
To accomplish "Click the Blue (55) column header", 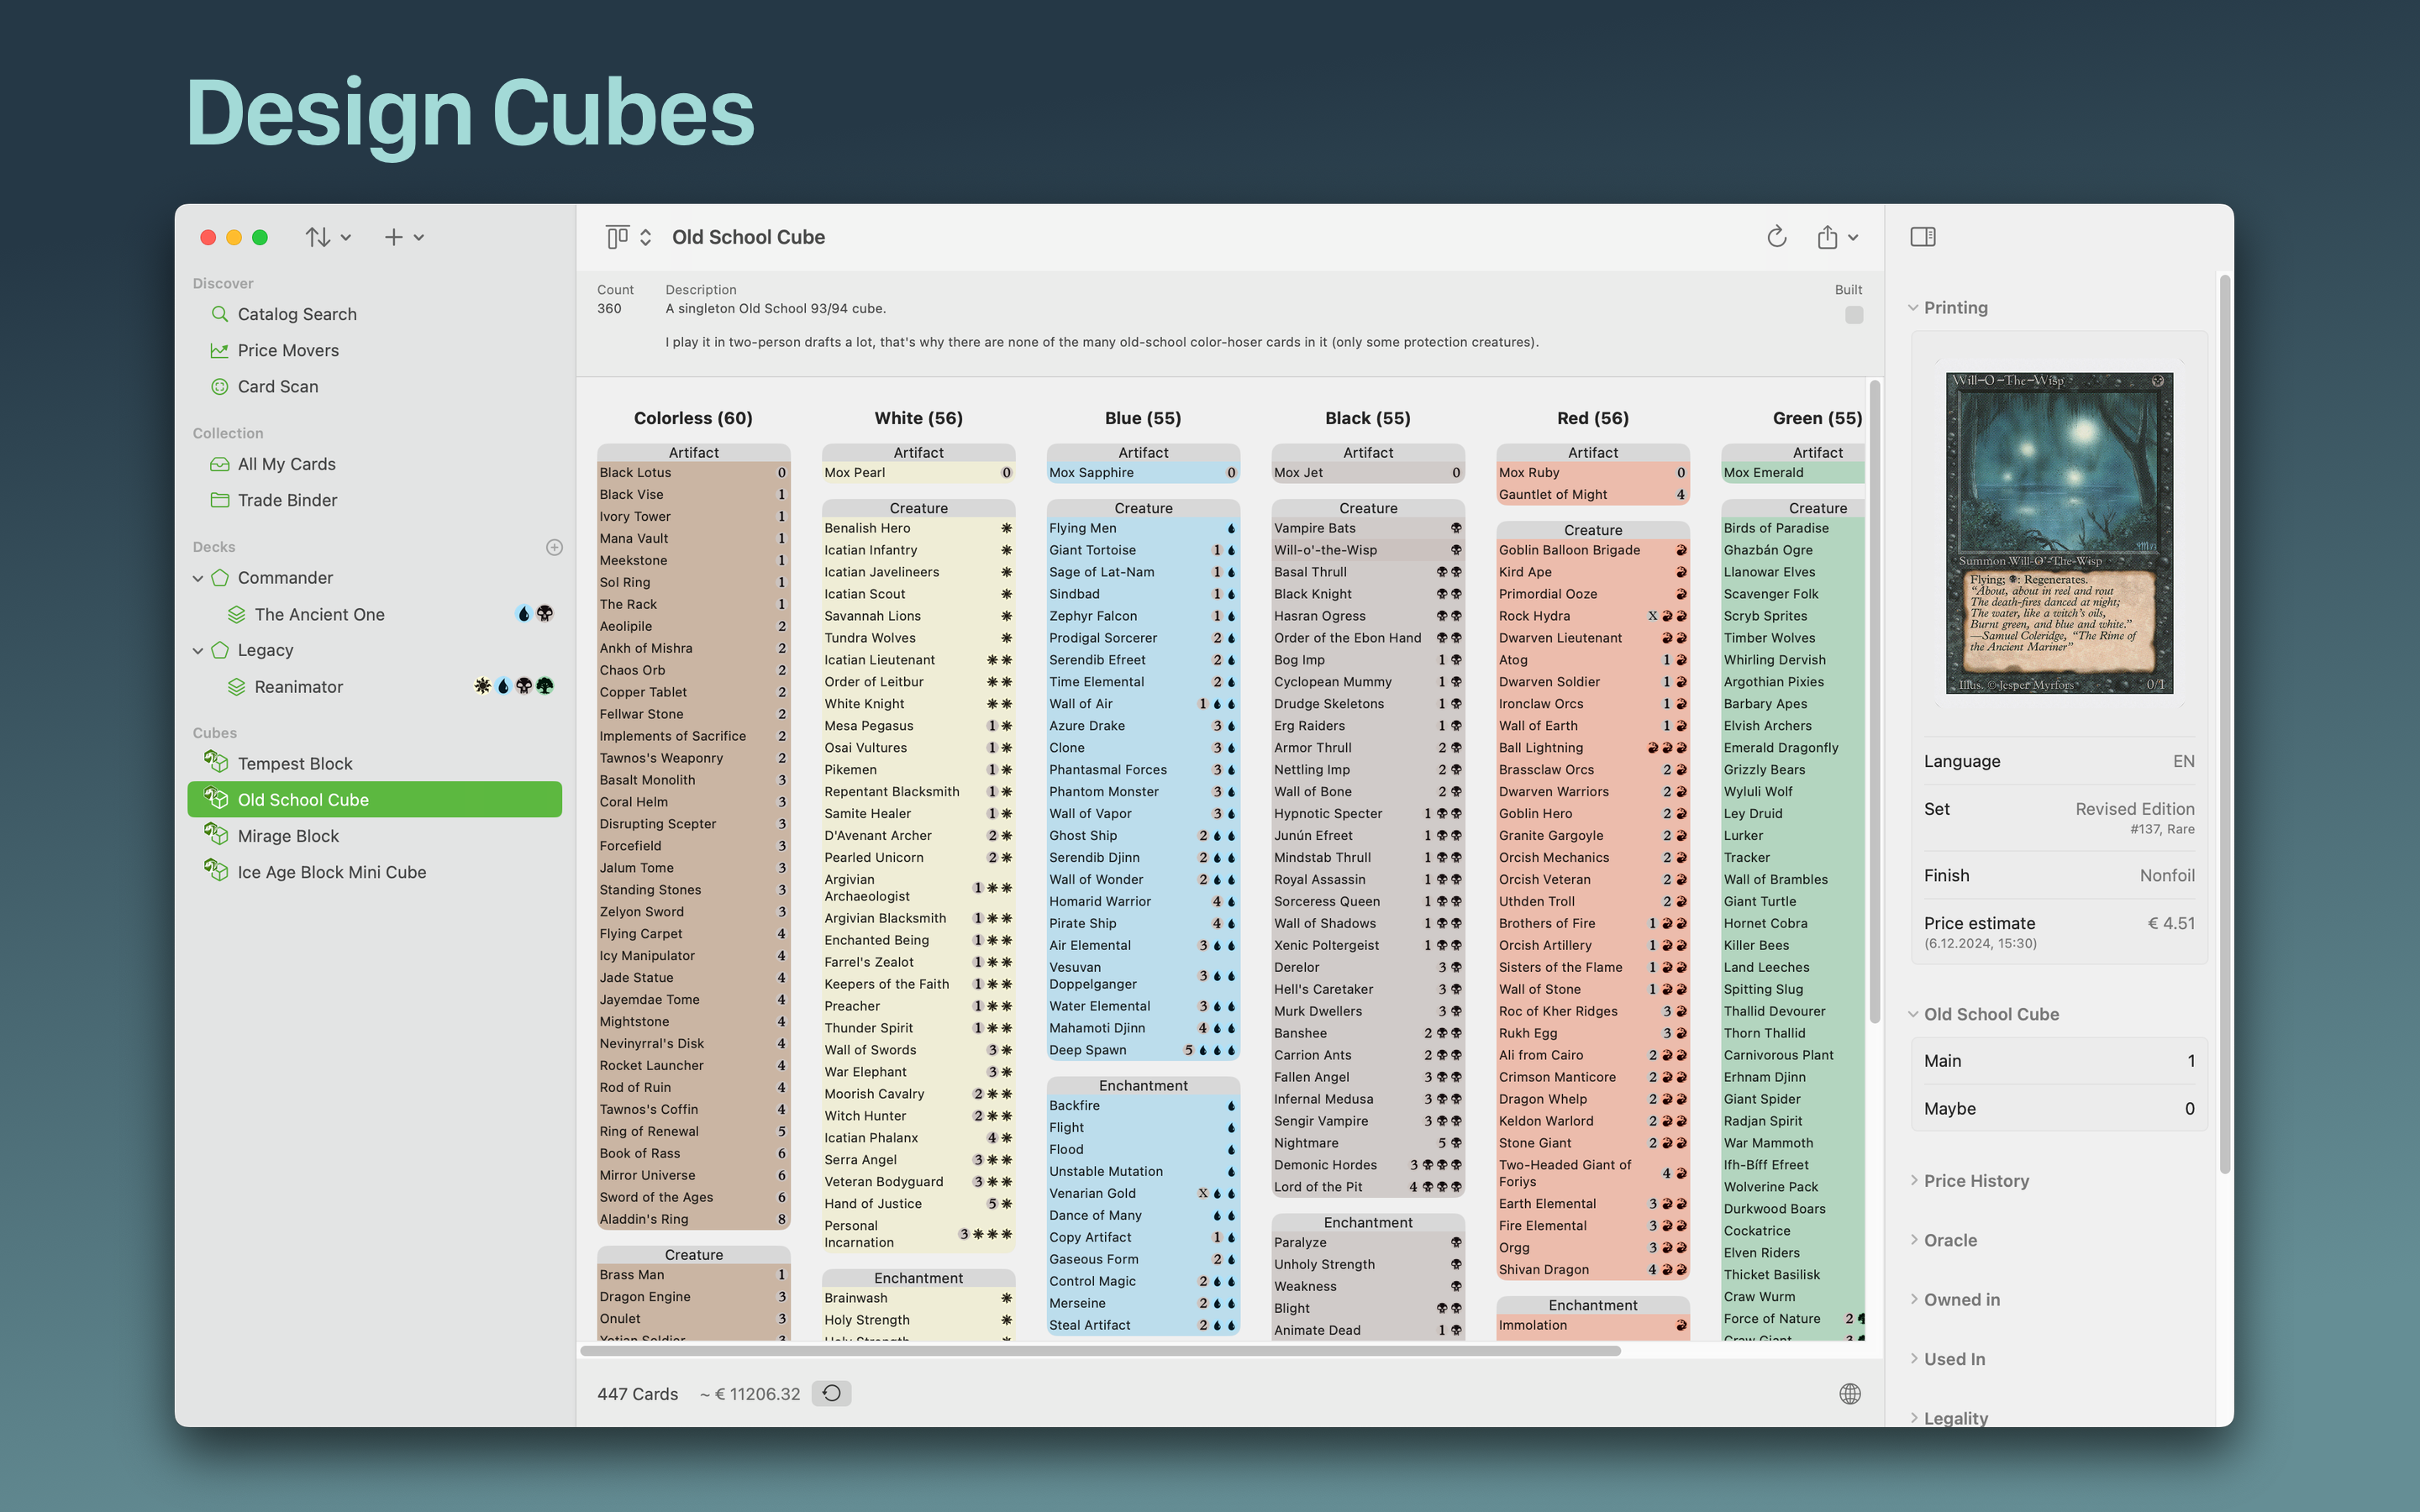I will [x=1143, y=418].
